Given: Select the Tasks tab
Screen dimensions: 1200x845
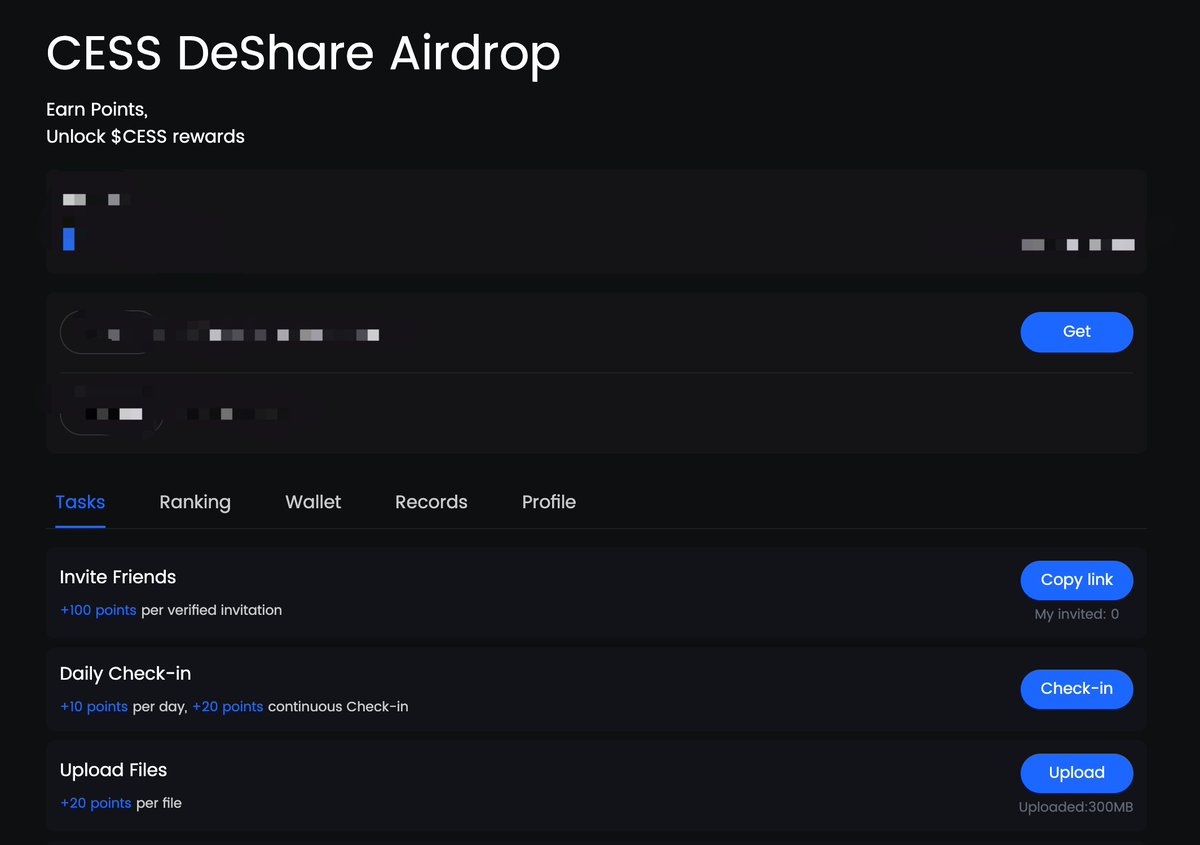Looking at the screenshot, I should pos(80,502).
